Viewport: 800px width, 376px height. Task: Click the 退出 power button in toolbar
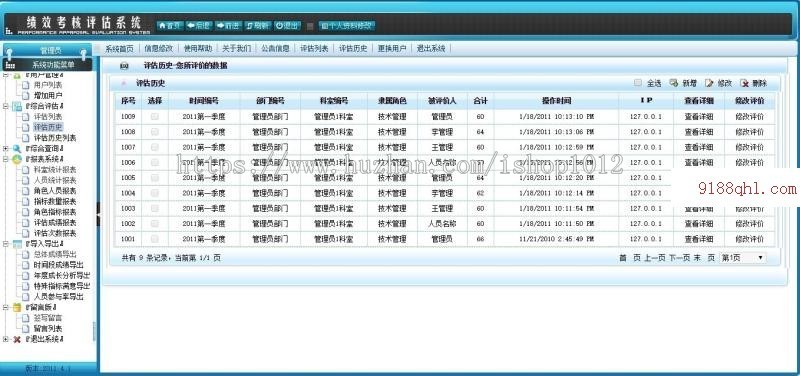pyautogui.click(x=287, y=26)
